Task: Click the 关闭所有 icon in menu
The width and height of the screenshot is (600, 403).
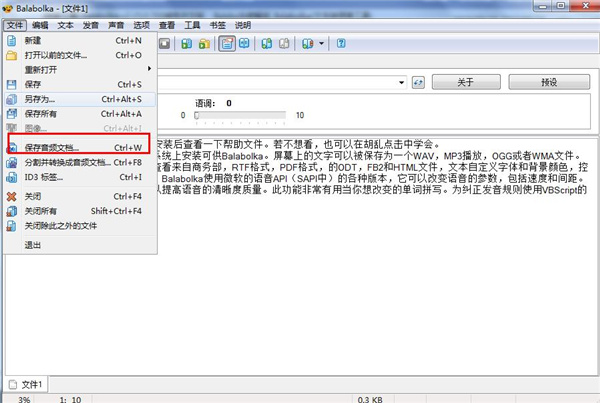Action: tap(12, 211)
